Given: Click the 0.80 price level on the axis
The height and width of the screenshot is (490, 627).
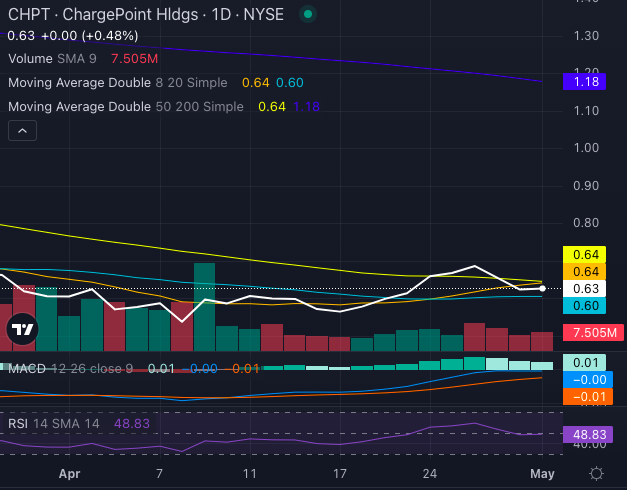Looking at the screenshot, I should [586, 223].
